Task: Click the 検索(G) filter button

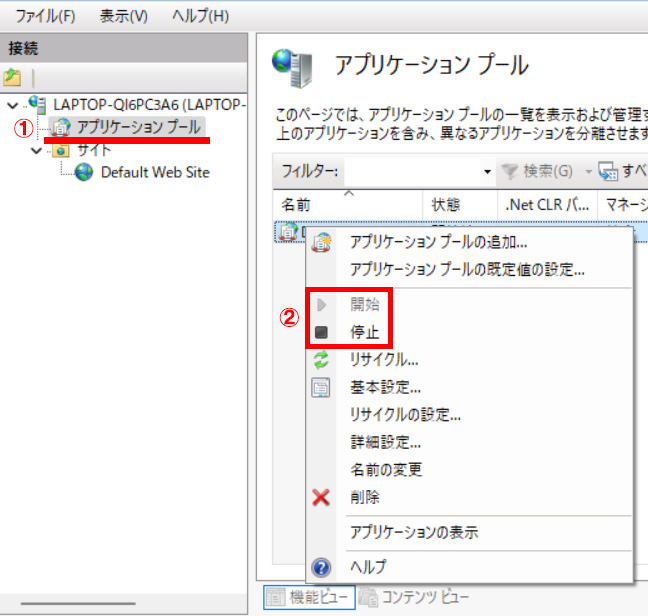Action: (537, 171)
